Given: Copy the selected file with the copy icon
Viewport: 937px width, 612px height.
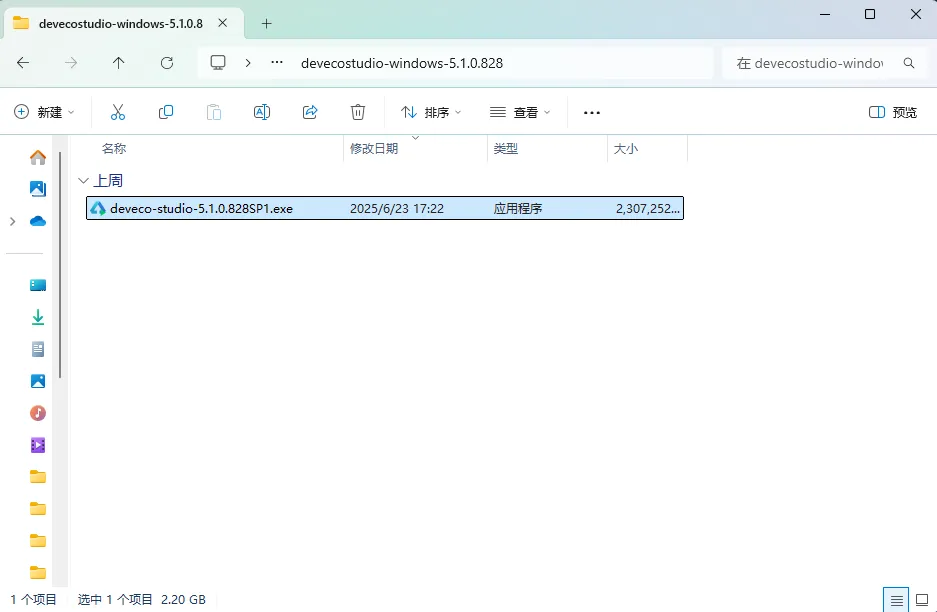Looking at the screenshot, I should tap(166, 112).
